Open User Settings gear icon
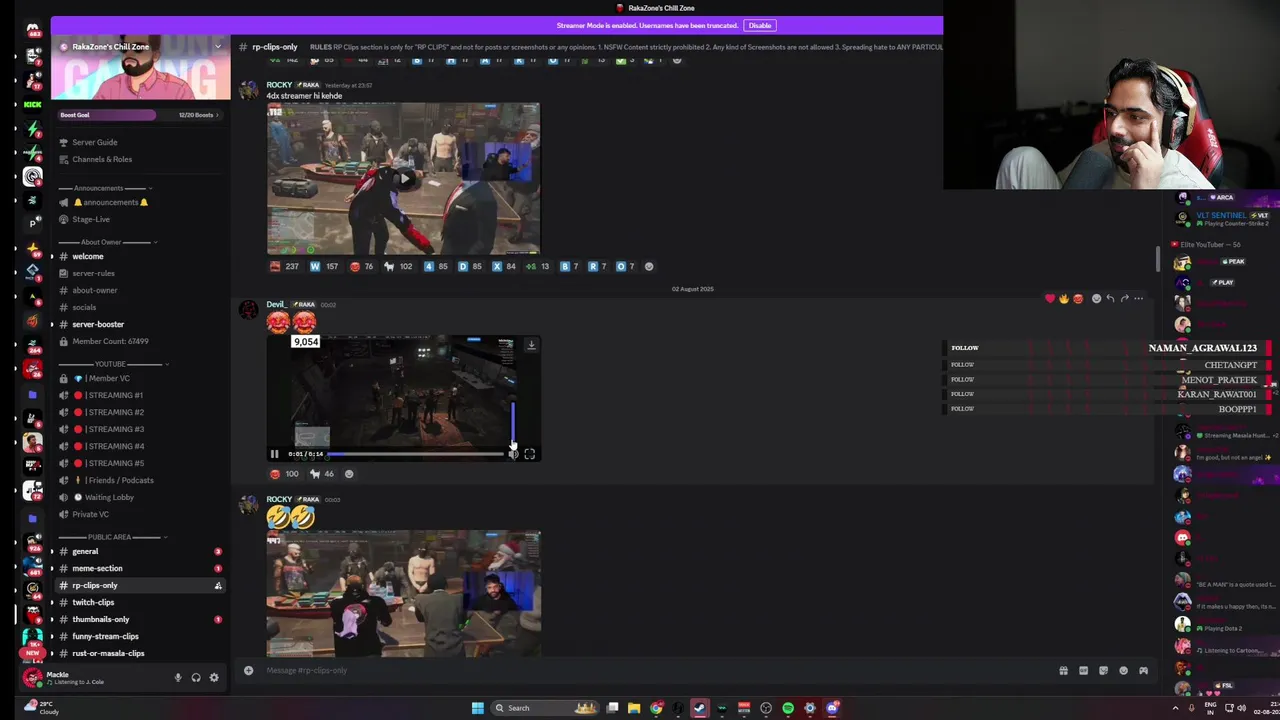The image size is (1280, 720). 214,677
